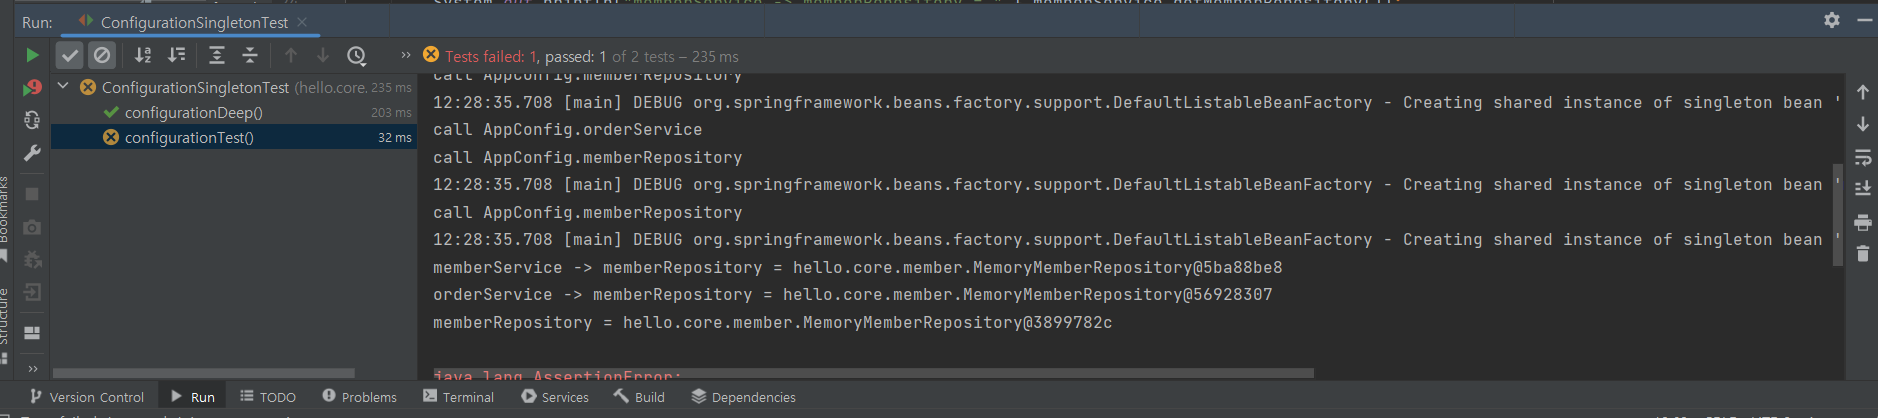Image resolution: width=1878 pixels, height=418 pixels.
Task: Click the Stop process square icon
Action: pyautogui.click(x=32, y=194)
